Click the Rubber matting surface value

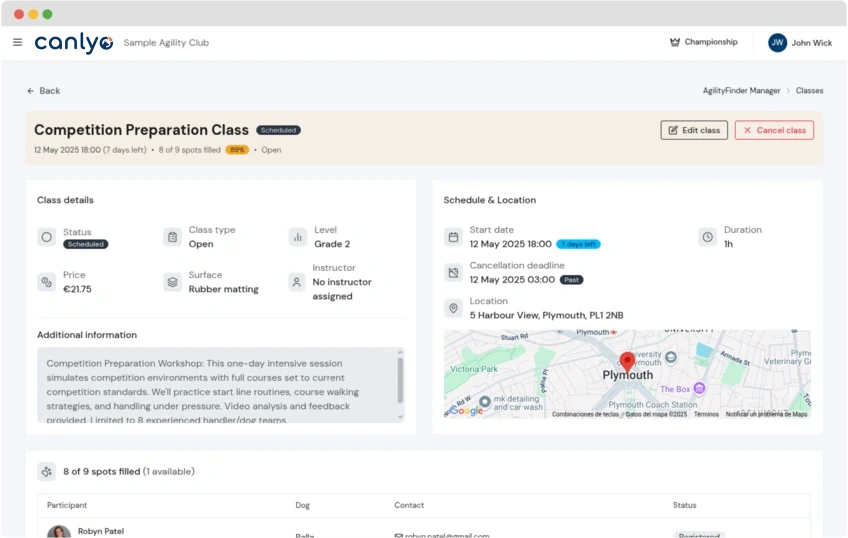[223, 289]
